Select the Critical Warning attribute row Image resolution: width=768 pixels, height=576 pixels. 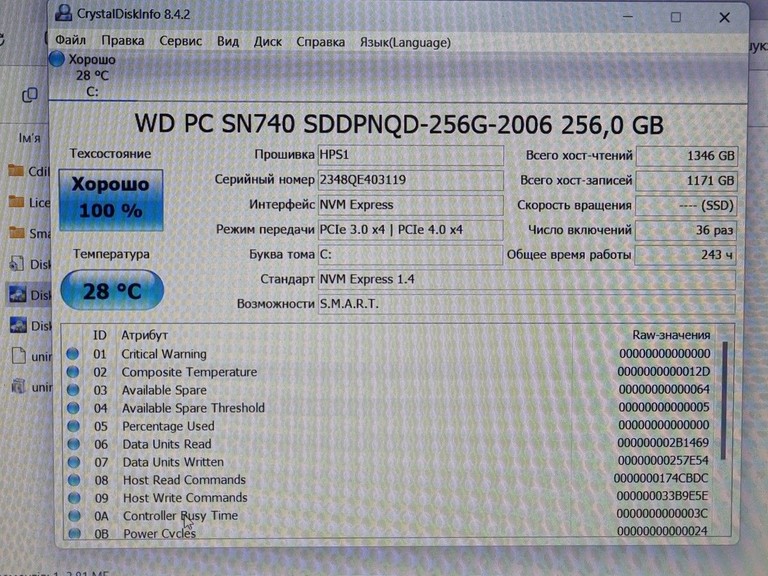point(389,354)
